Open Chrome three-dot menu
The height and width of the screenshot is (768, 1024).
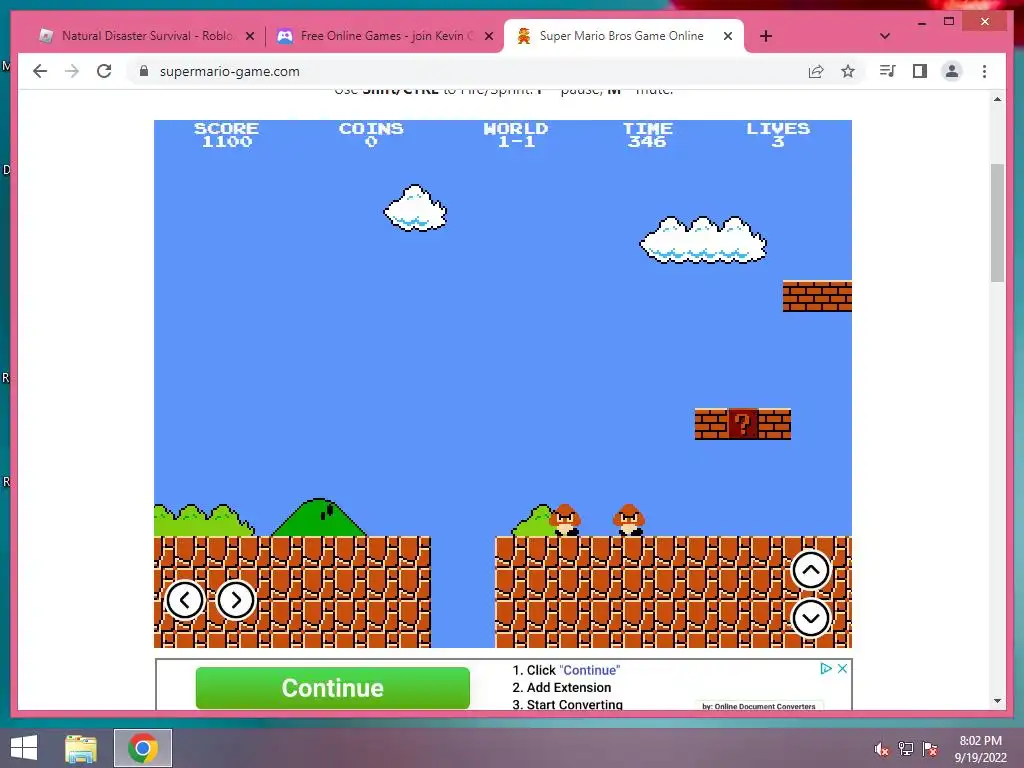click(x=984, y=71)
